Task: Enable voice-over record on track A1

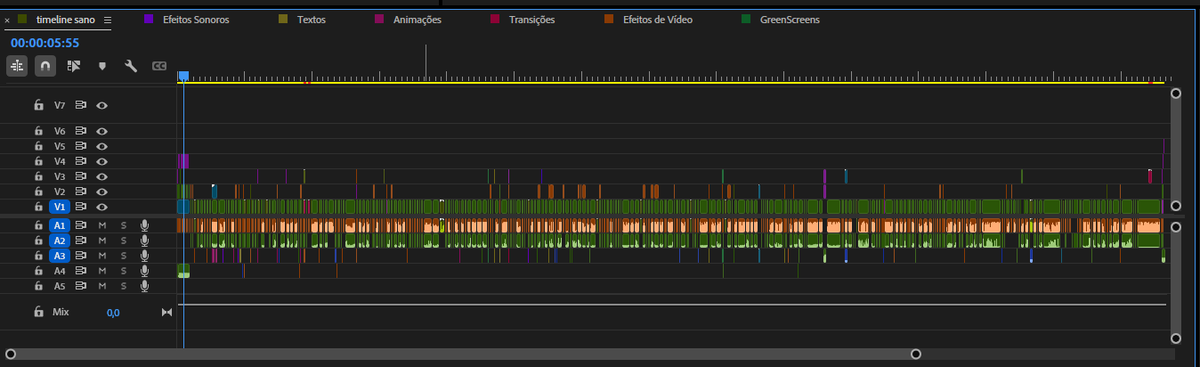Action: point(145,226)
